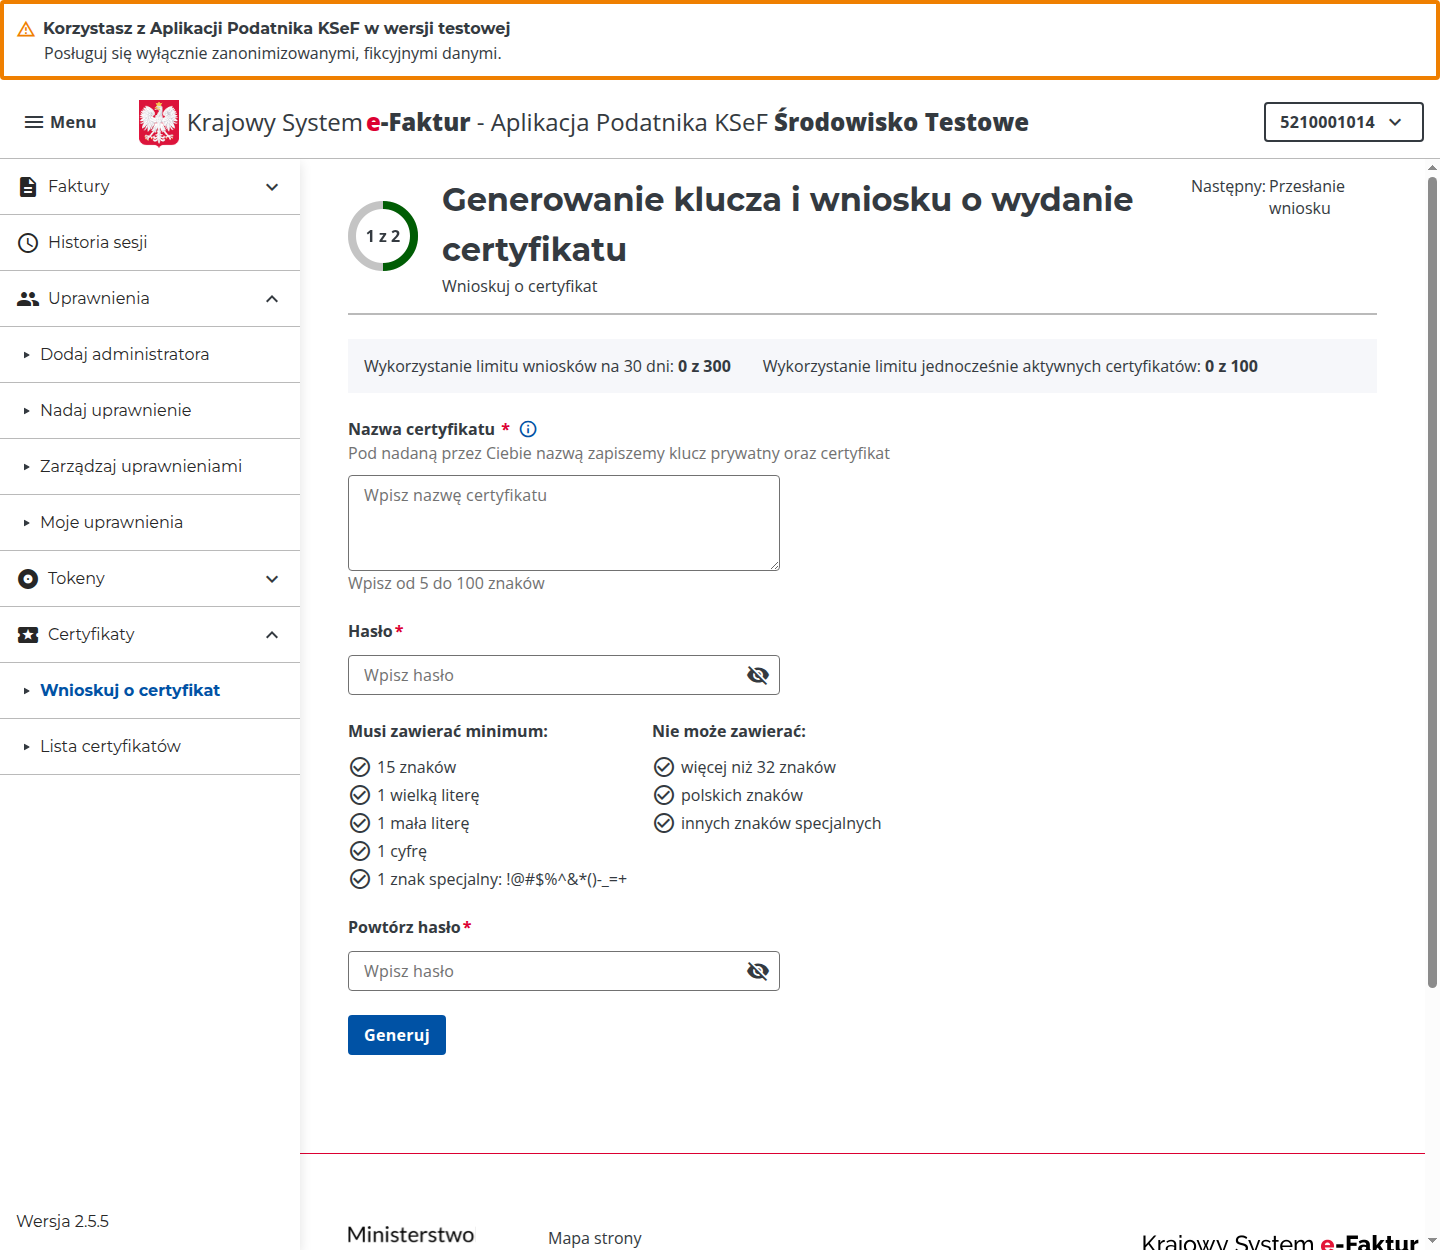Open info tooltip next to Nazwa certyfikatu
The width and height of the screenshot is (1440, 1250).
pos(529,429)
